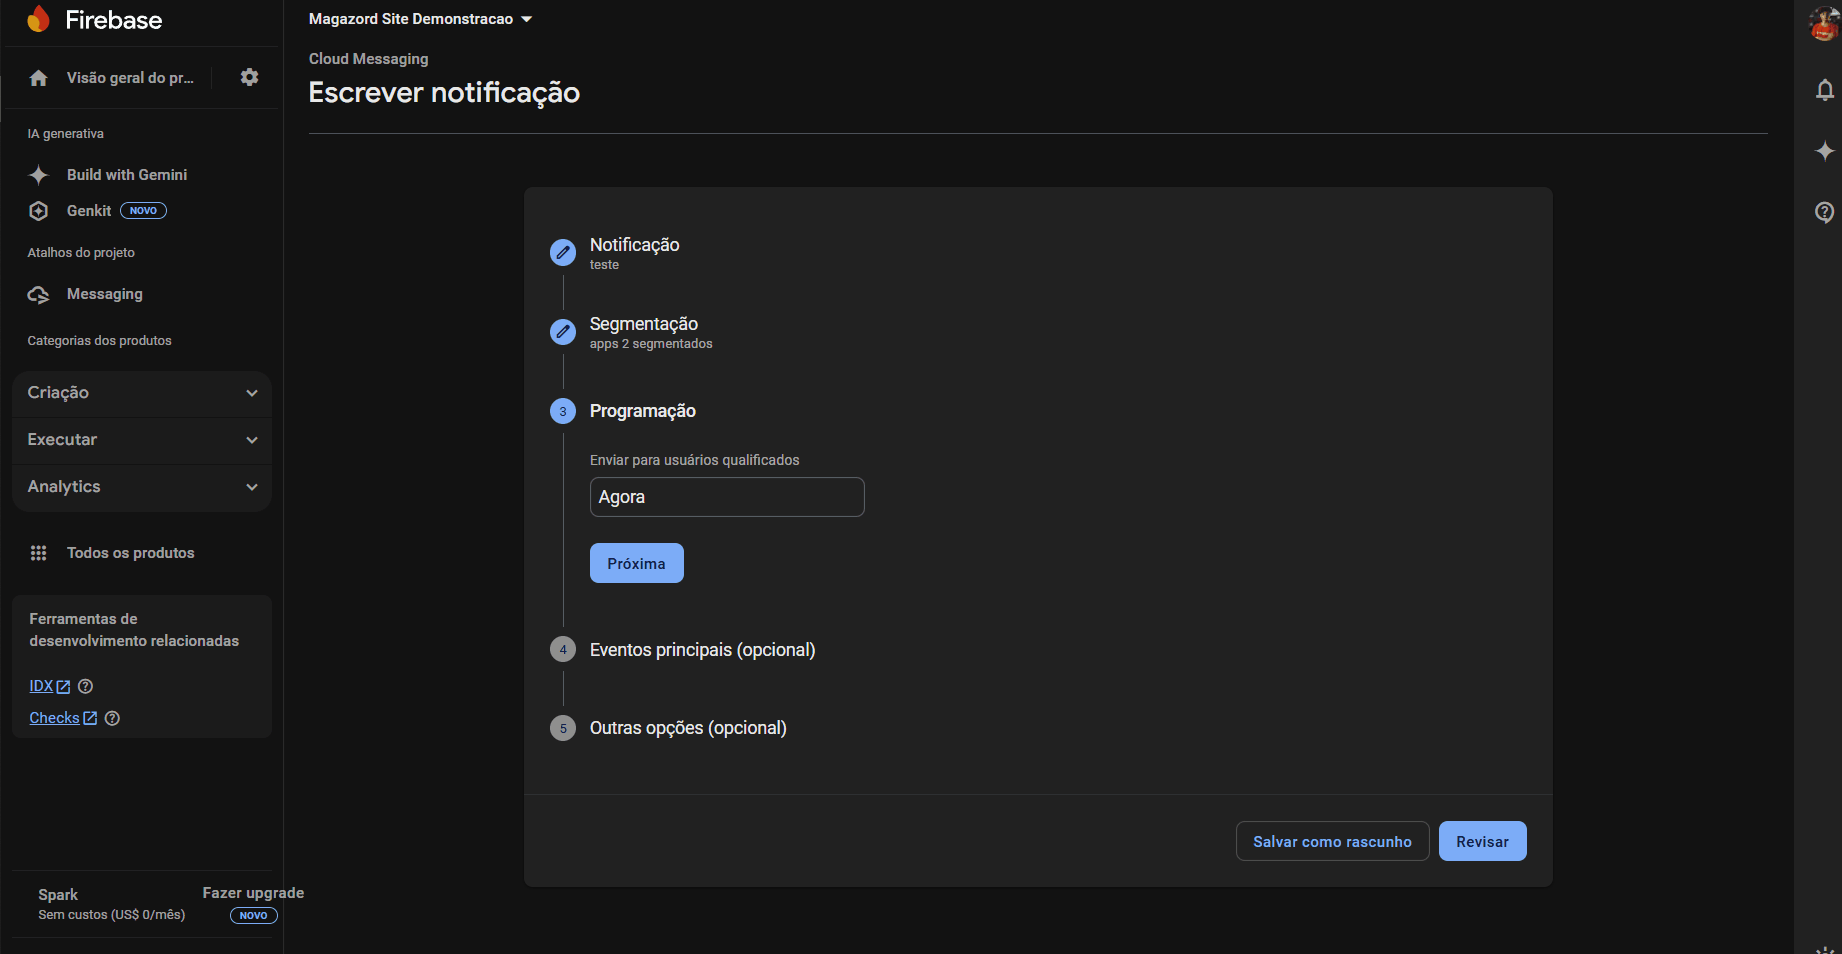This screenshot has width=1842, height=954.
Task: Expand Outras opções (opcional) step
Action: 688,728
